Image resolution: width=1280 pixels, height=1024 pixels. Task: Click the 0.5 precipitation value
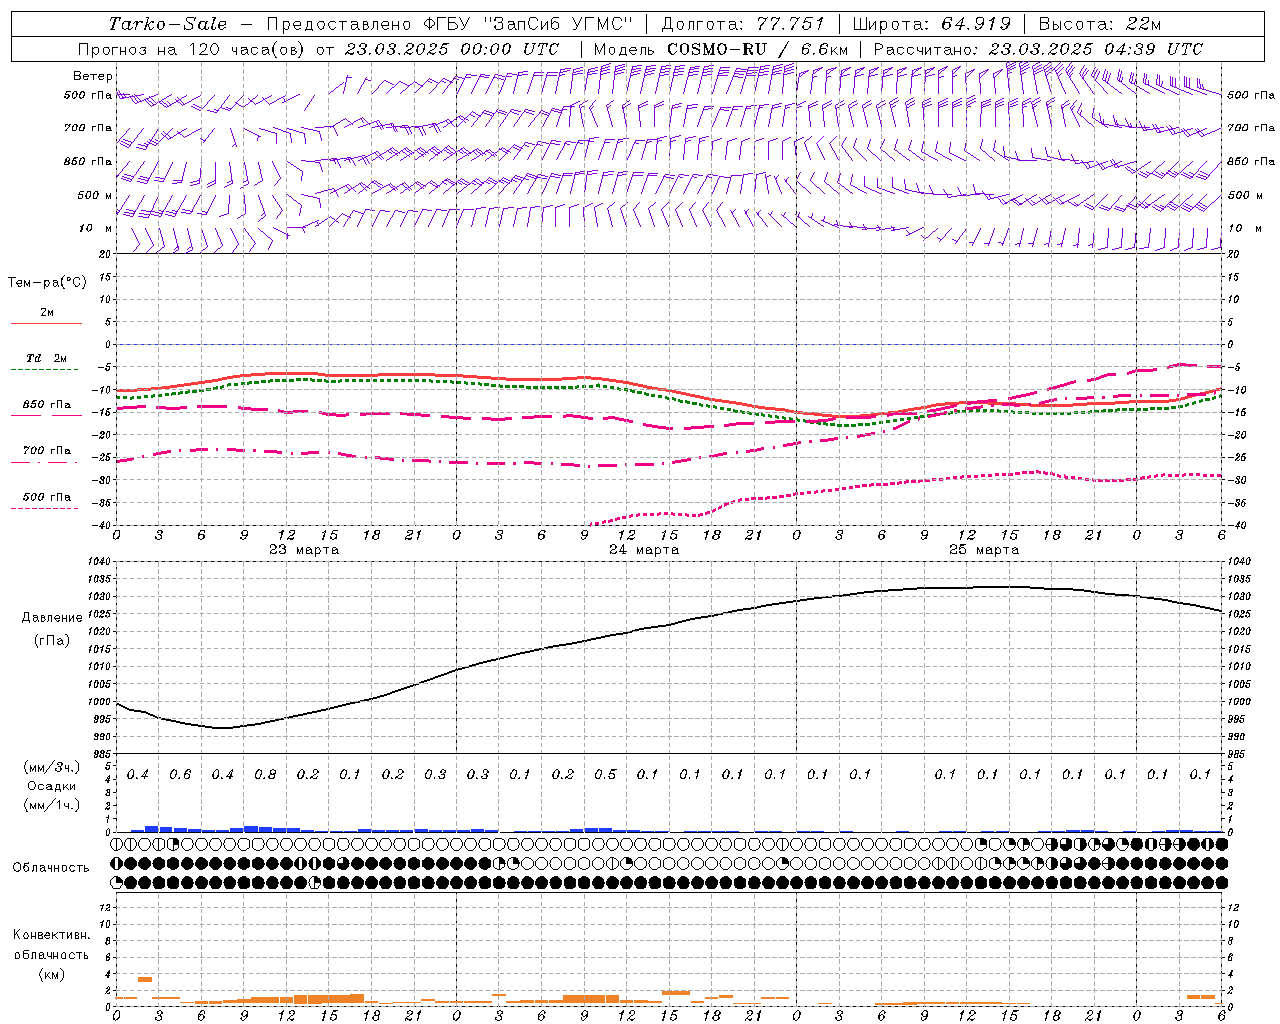click(x=605, y=774)
